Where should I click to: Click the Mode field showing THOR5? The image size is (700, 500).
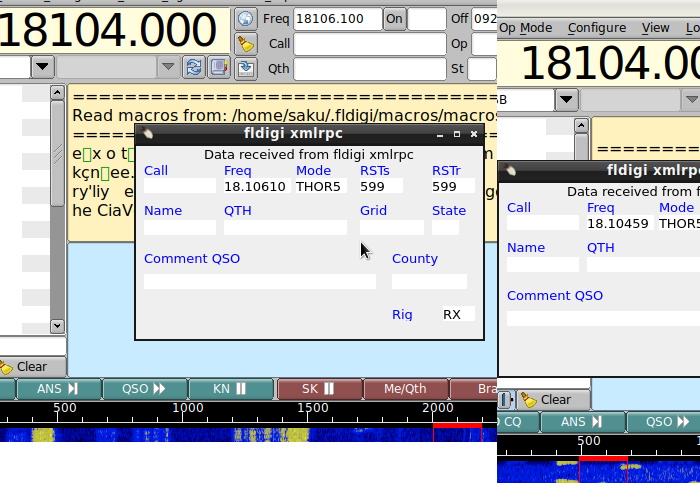321,186
